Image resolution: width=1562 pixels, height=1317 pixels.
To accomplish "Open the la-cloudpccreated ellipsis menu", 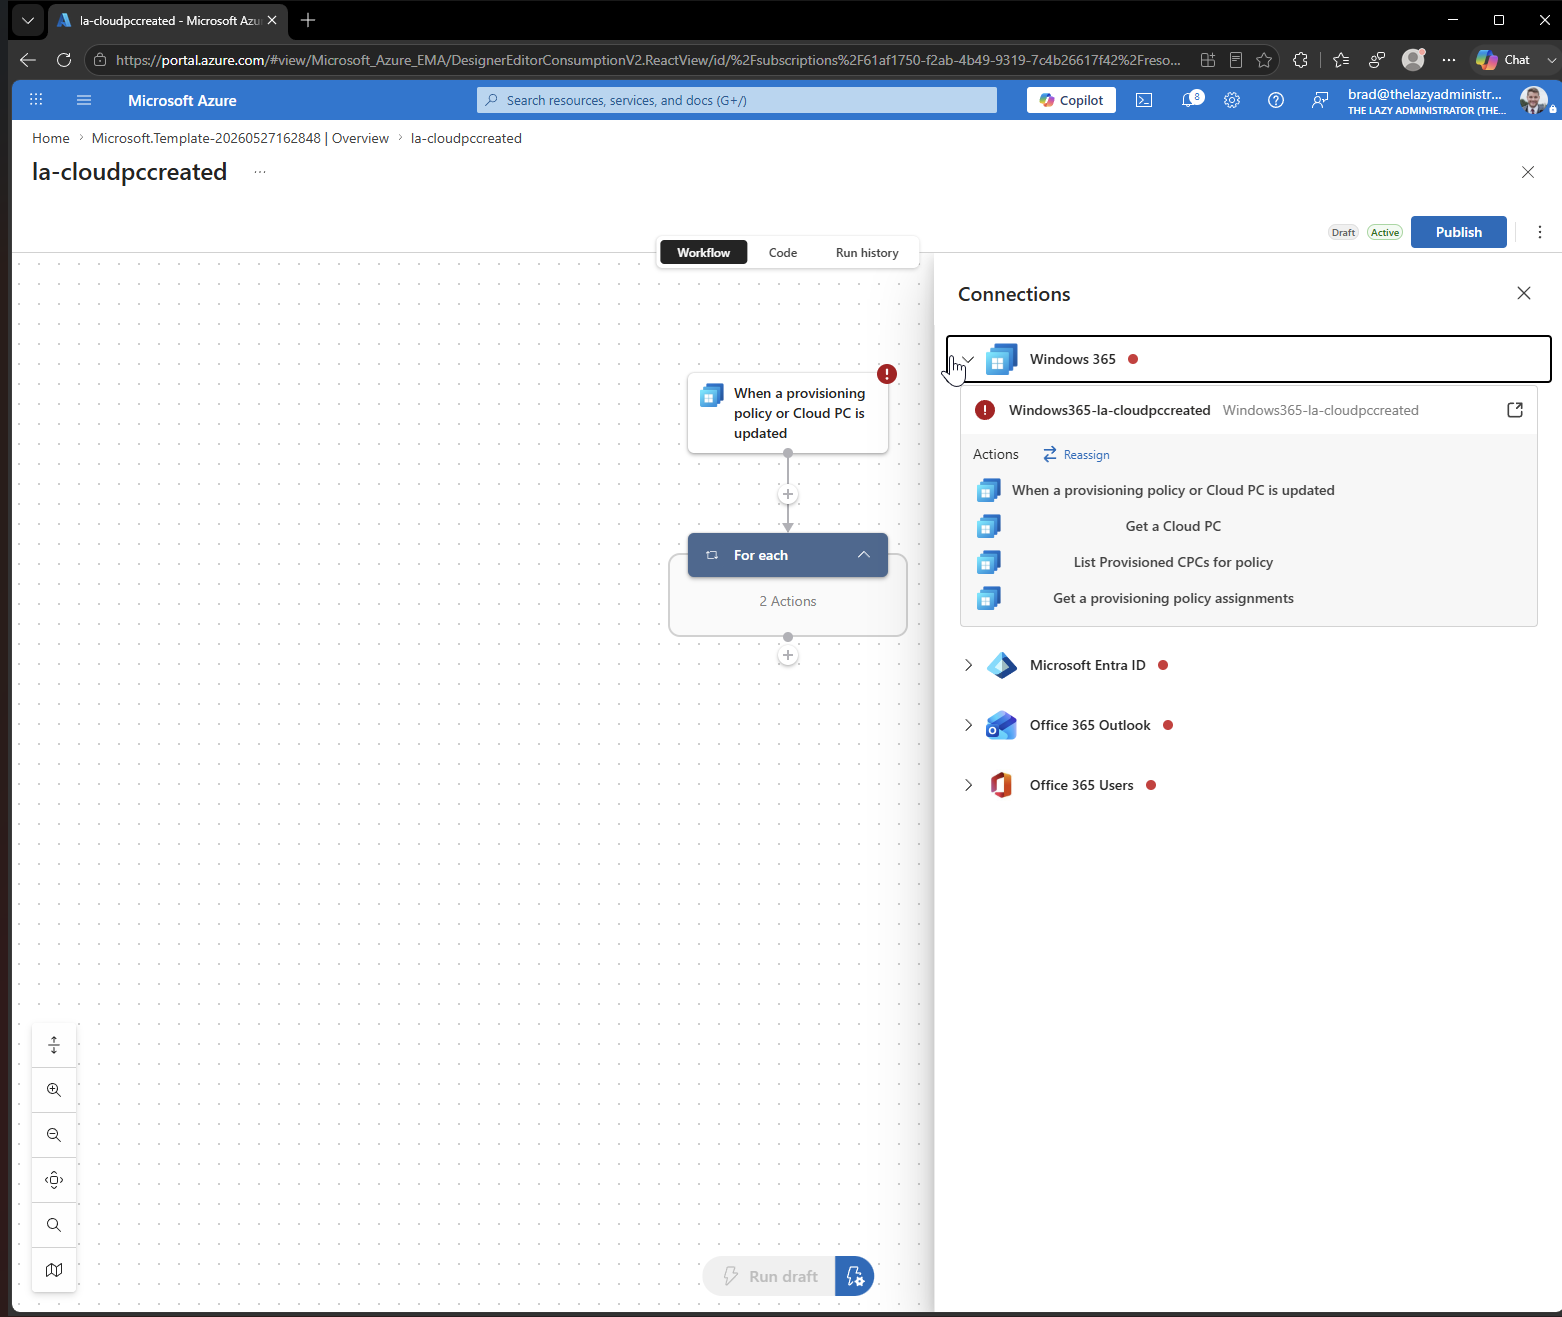I will [x=260, y=172].
